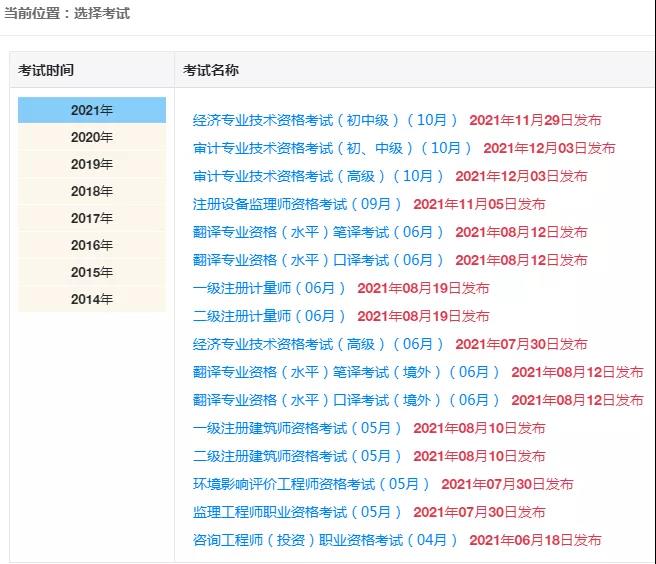Select 2017年 from exam time column

(x=92, y=218)
